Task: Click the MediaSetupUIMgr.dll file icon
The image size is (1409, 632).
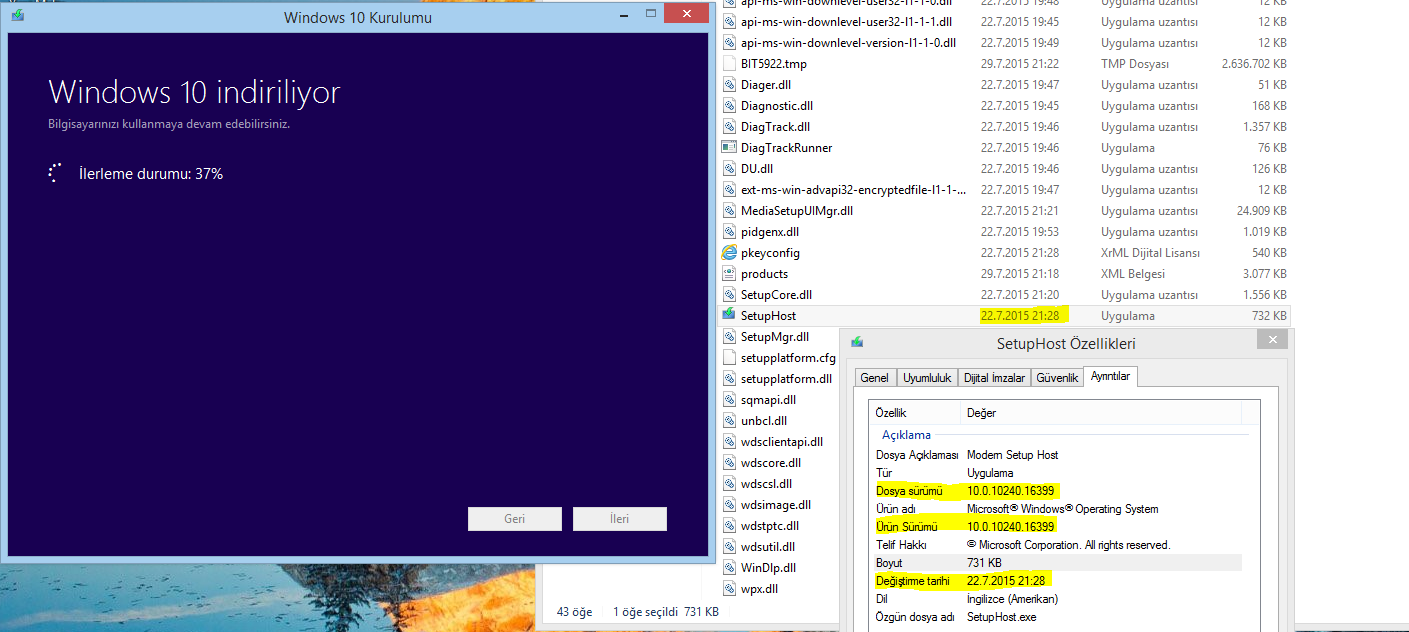Action: click(729, 210)
